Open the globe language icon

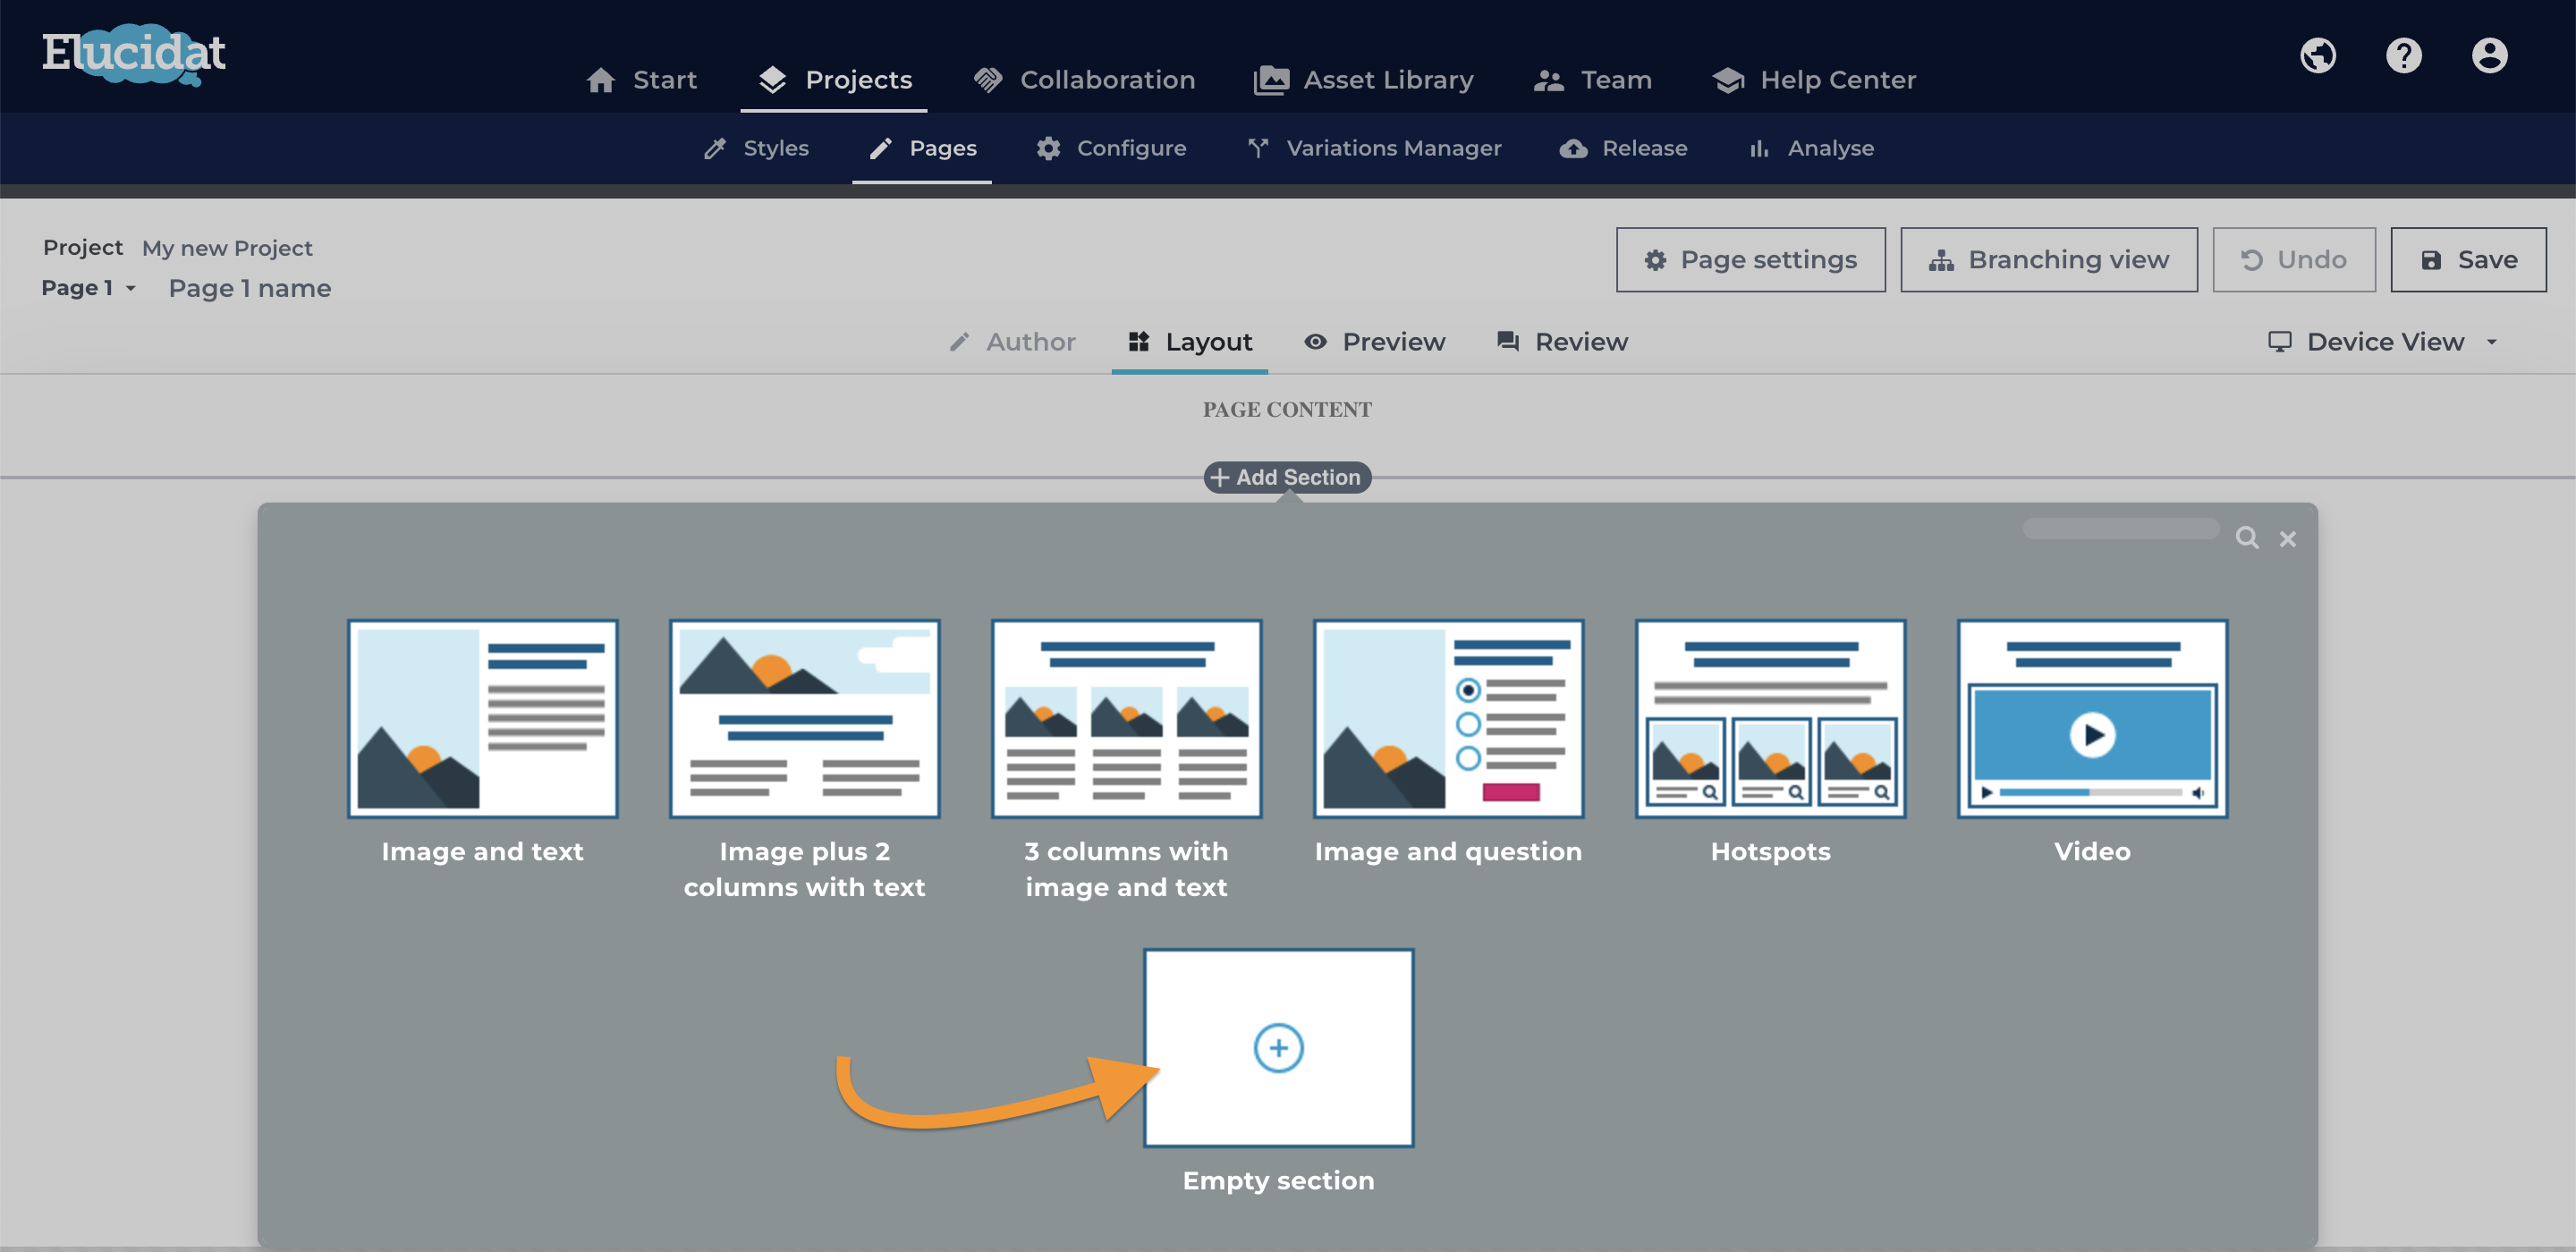click(x=2318, y=55)
